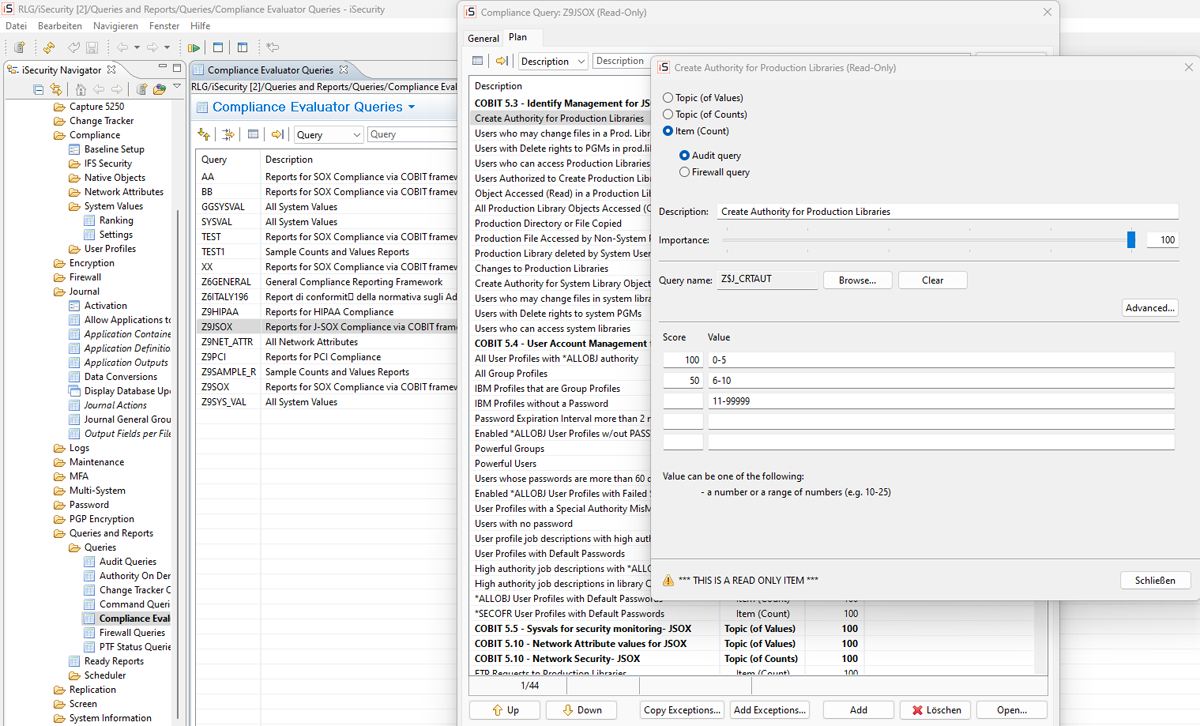Open the Navigieren menu
Viewport: 1200px width, 726px height.
click(x=116, y=26)
